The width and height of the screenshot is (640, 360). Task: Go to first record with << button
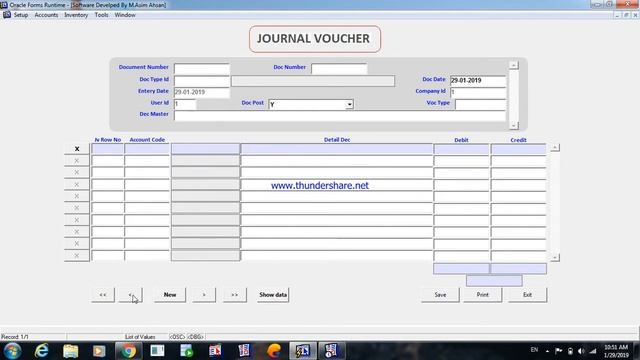coord(103,295)
